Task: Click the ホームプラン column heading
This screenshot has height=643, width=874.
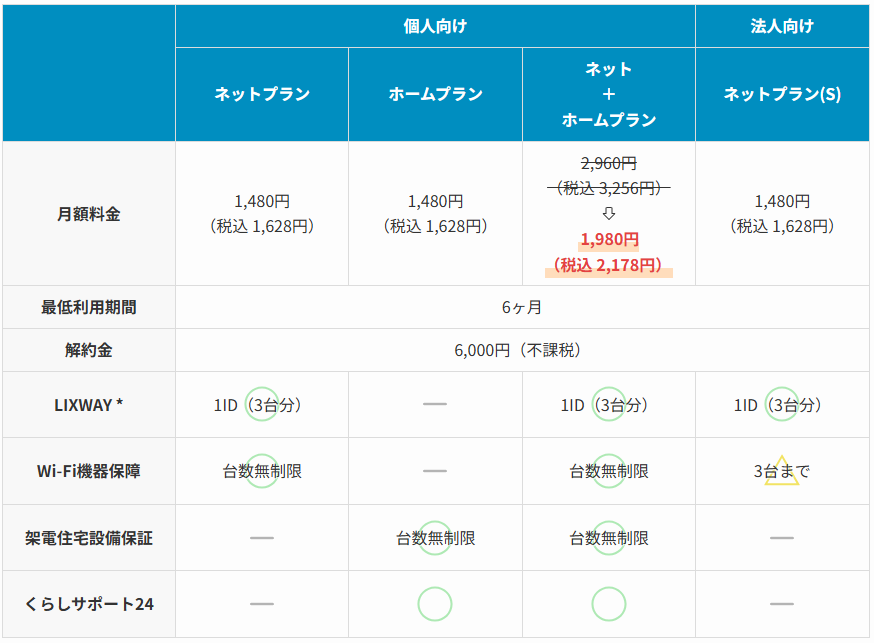Action: pyautogui.click(x=435, y=95)
